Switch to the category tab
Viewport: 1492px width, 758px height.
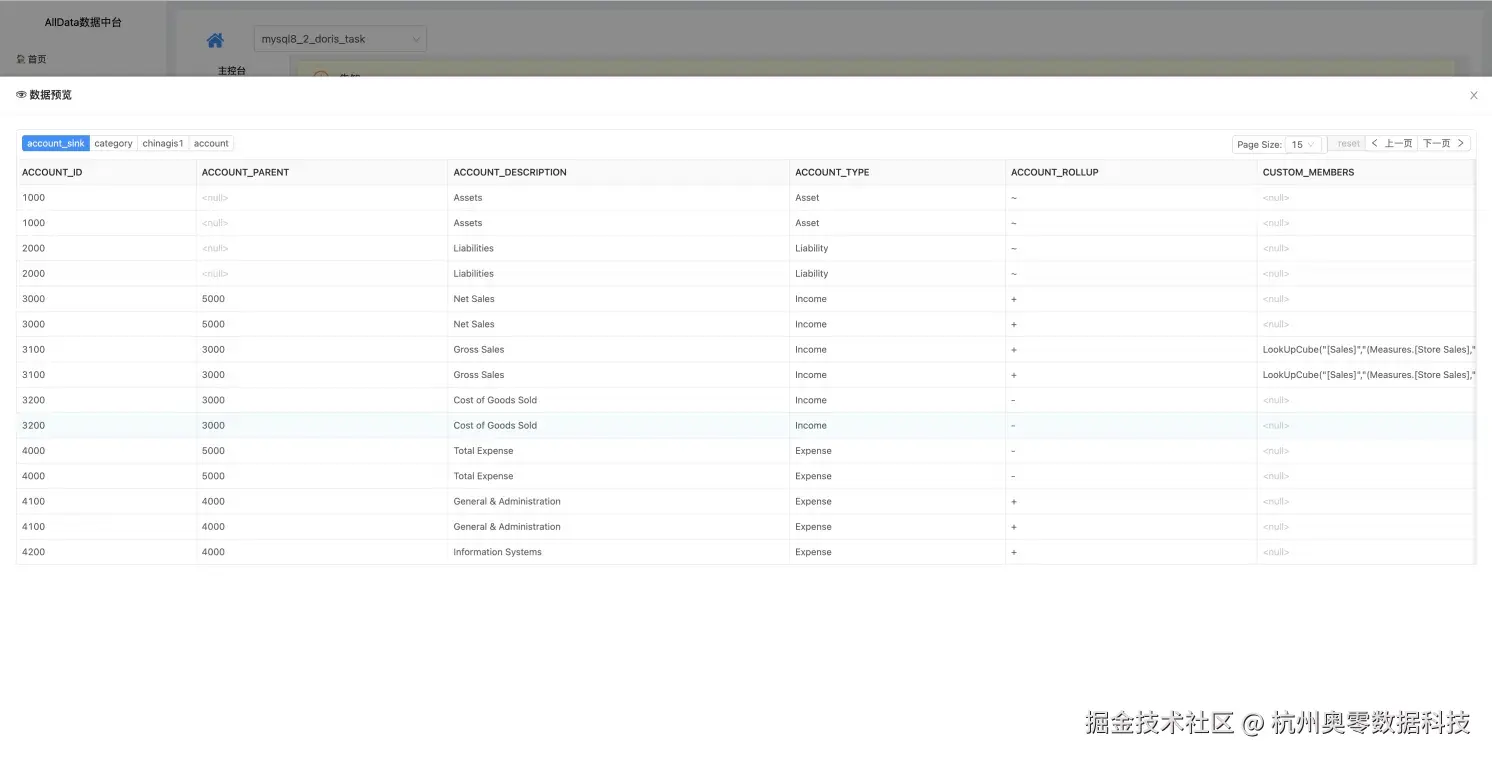(113, 143)
